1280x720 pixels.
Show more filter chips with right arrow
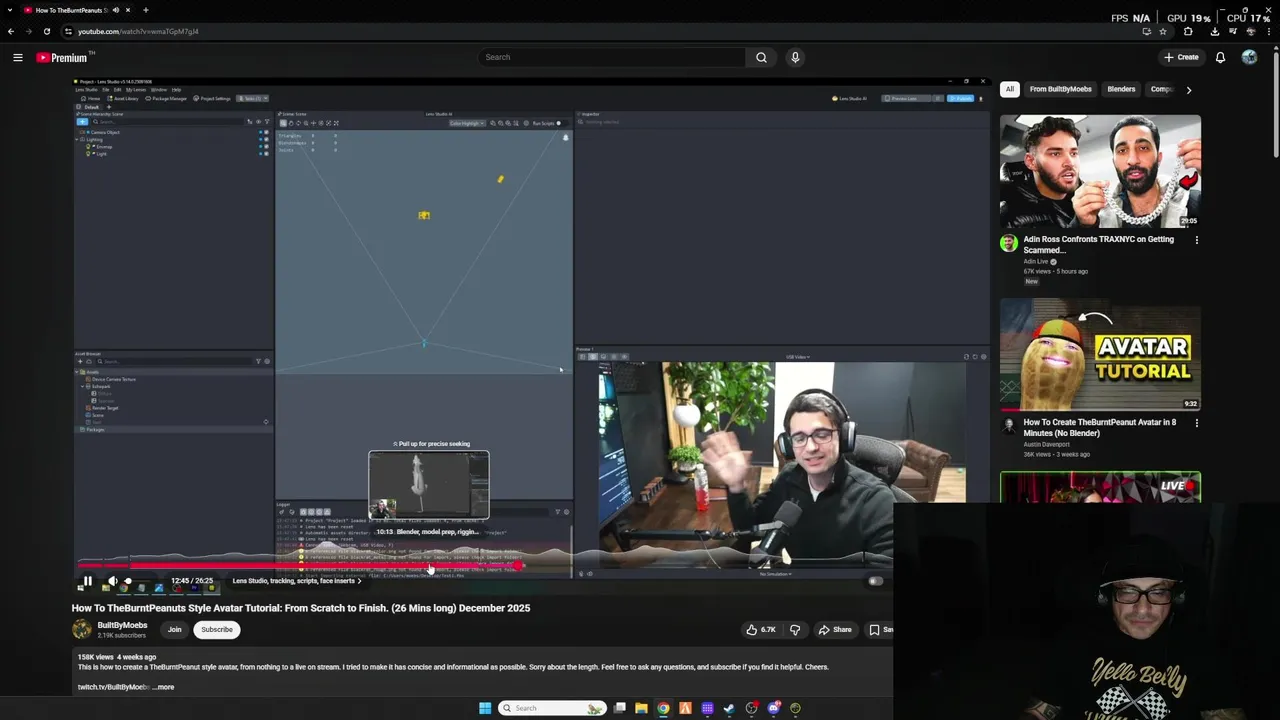coord(1188,90)
